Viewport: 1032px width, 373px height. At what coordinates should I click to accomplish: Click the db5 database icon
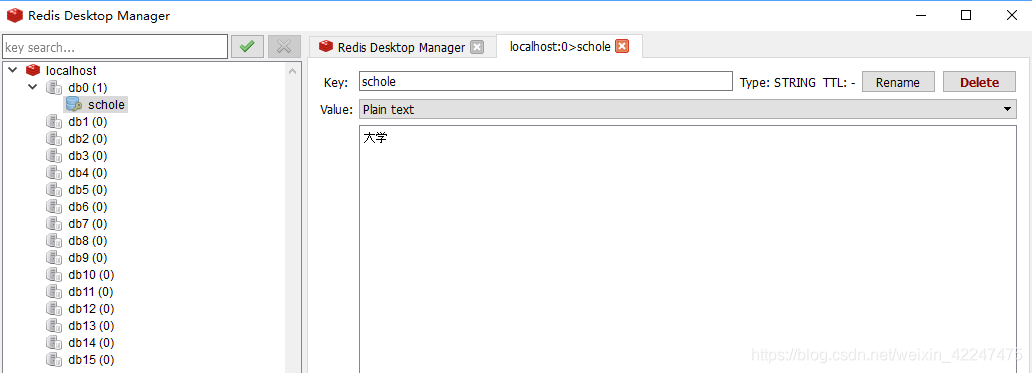coord(54,190)
